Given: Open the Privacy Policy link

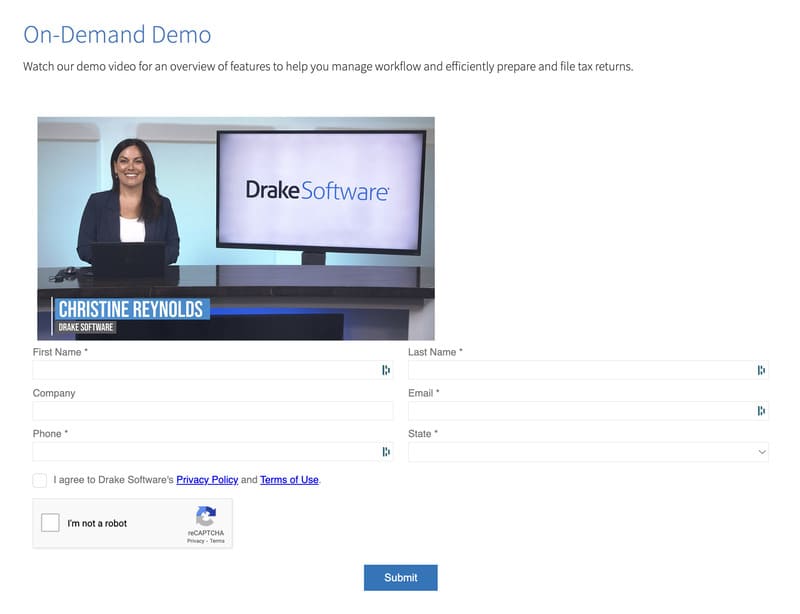Looking at the screenshot, I should 207,480.
